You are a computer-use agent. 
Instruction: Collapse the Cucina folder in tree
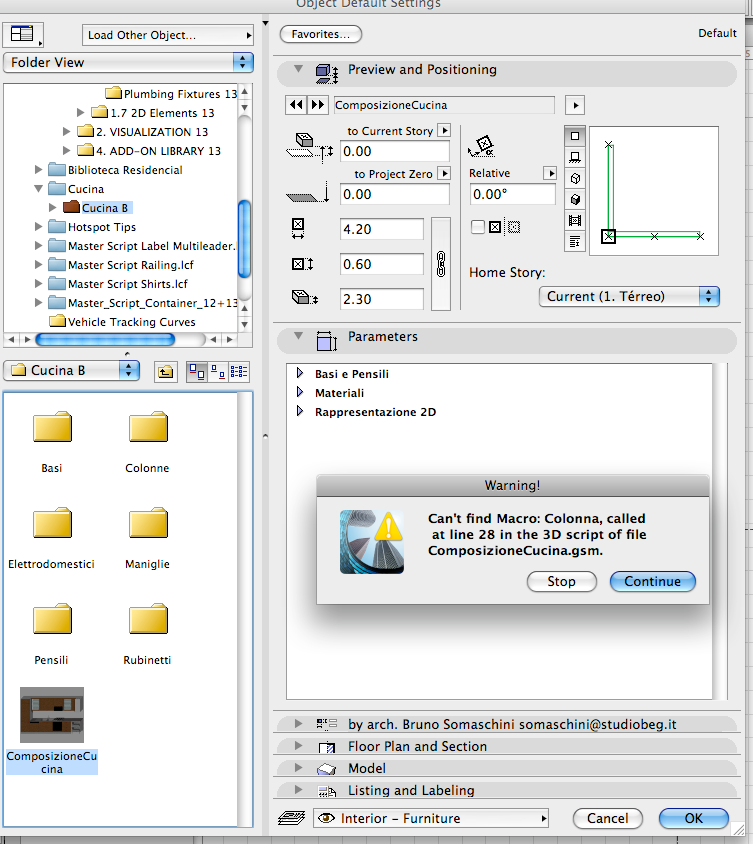coord(38,188)
